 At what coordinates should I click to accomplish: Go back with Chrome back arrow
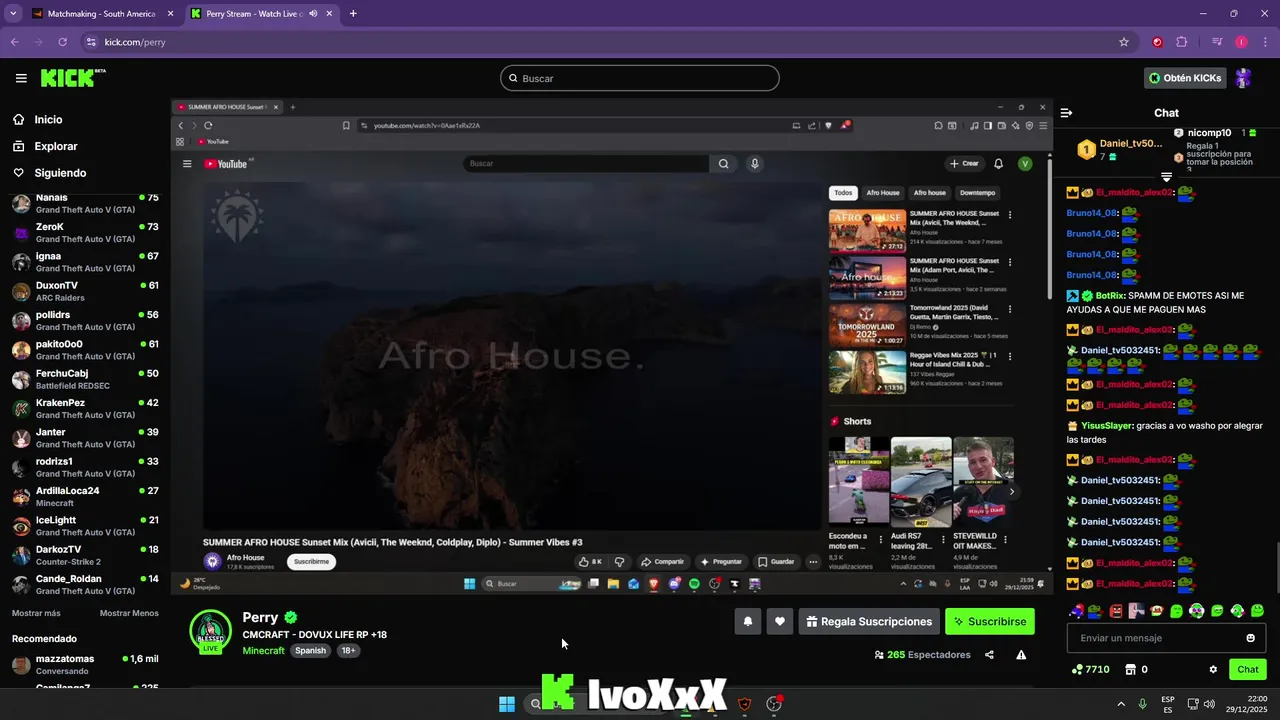tap(15, 42)
